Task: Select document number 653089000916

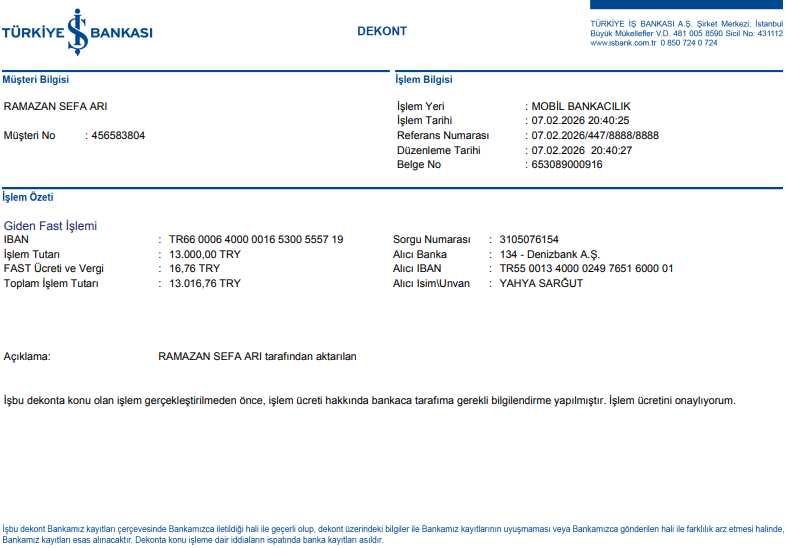Action: (567, 164)
